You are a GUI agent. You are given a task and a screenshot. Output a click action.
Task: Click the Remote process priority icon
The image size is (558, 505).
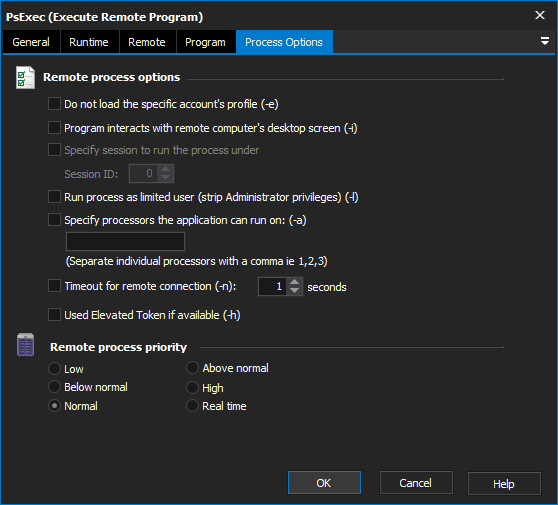(26, 344)
